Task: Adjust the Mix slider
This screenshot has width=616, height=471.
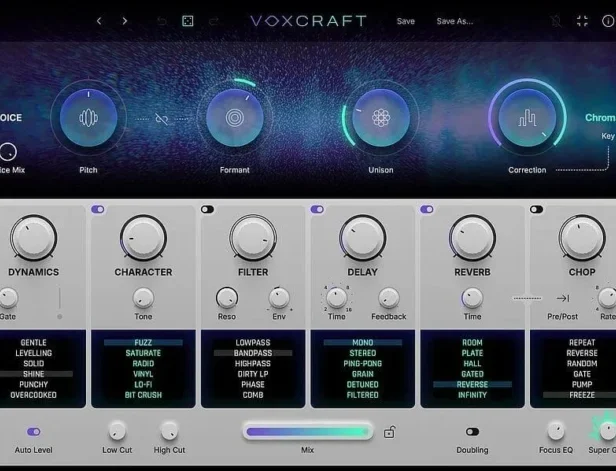Action: [x=308, y=432]
